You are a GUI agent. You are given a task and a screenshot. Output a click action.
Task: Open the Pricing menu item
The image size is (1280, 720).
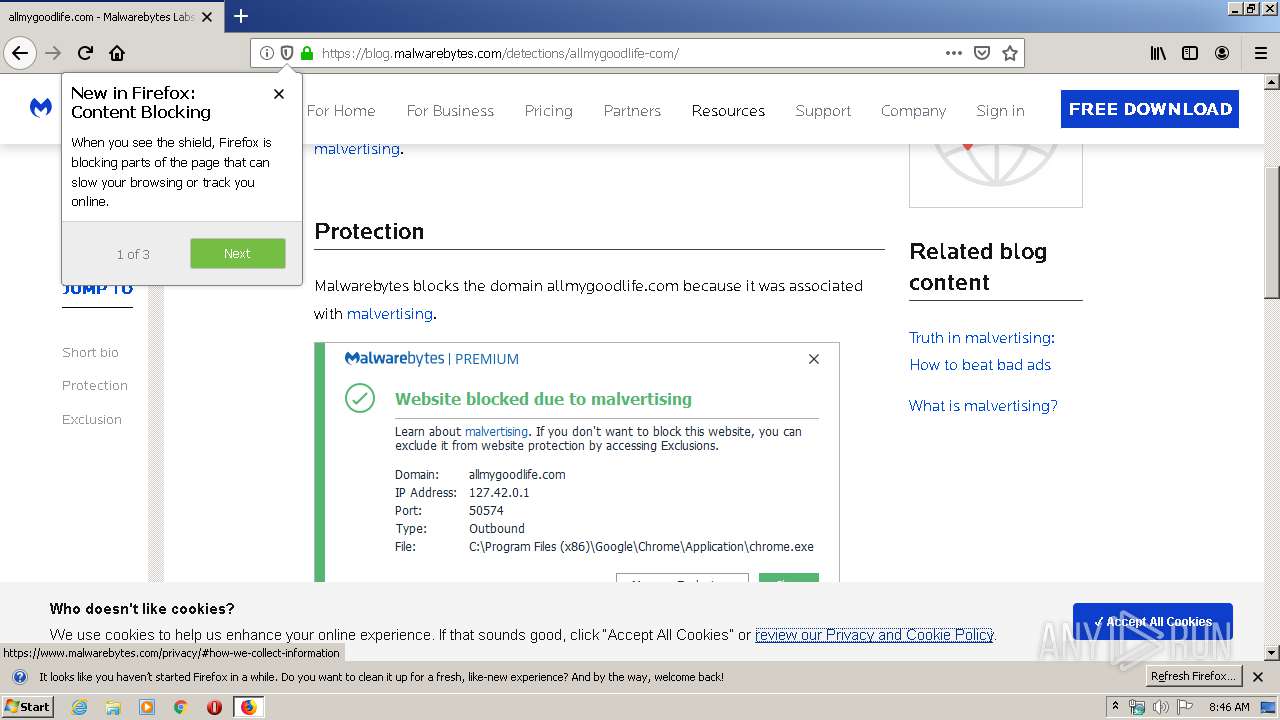[x=549, y=111]
